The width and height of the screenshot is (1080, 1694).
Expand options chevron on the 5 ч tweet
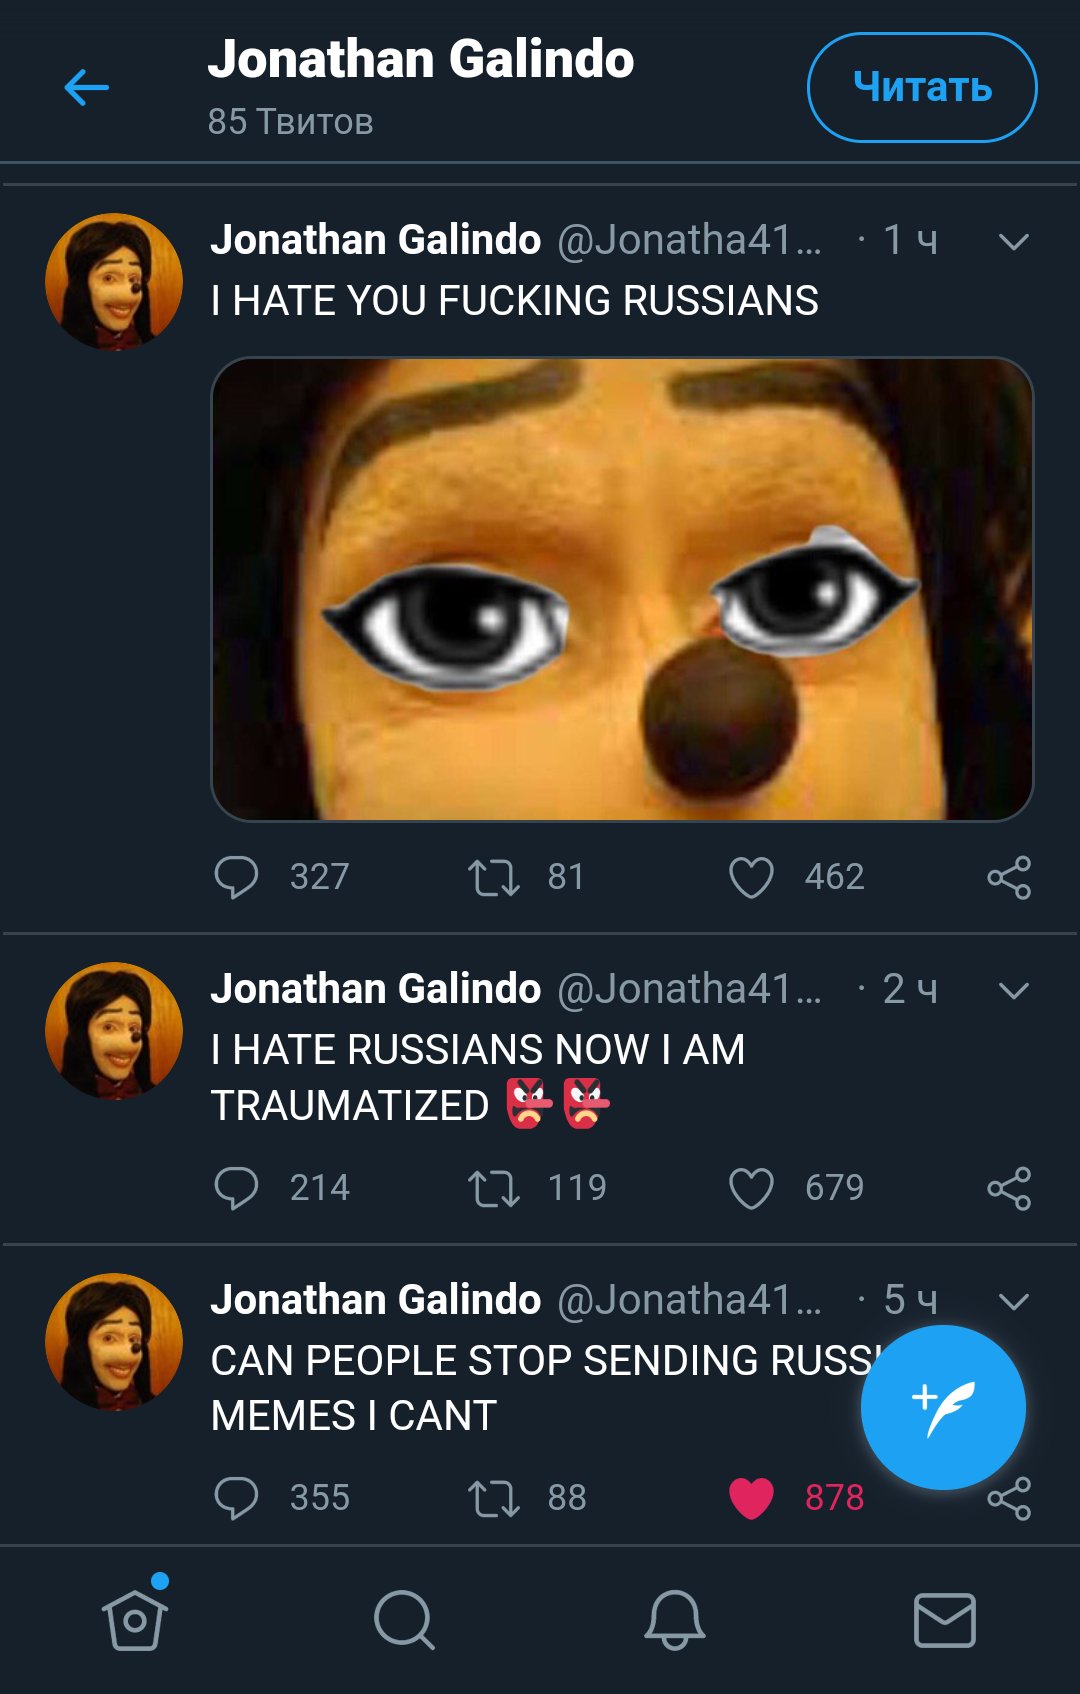click(1013, 1301)
